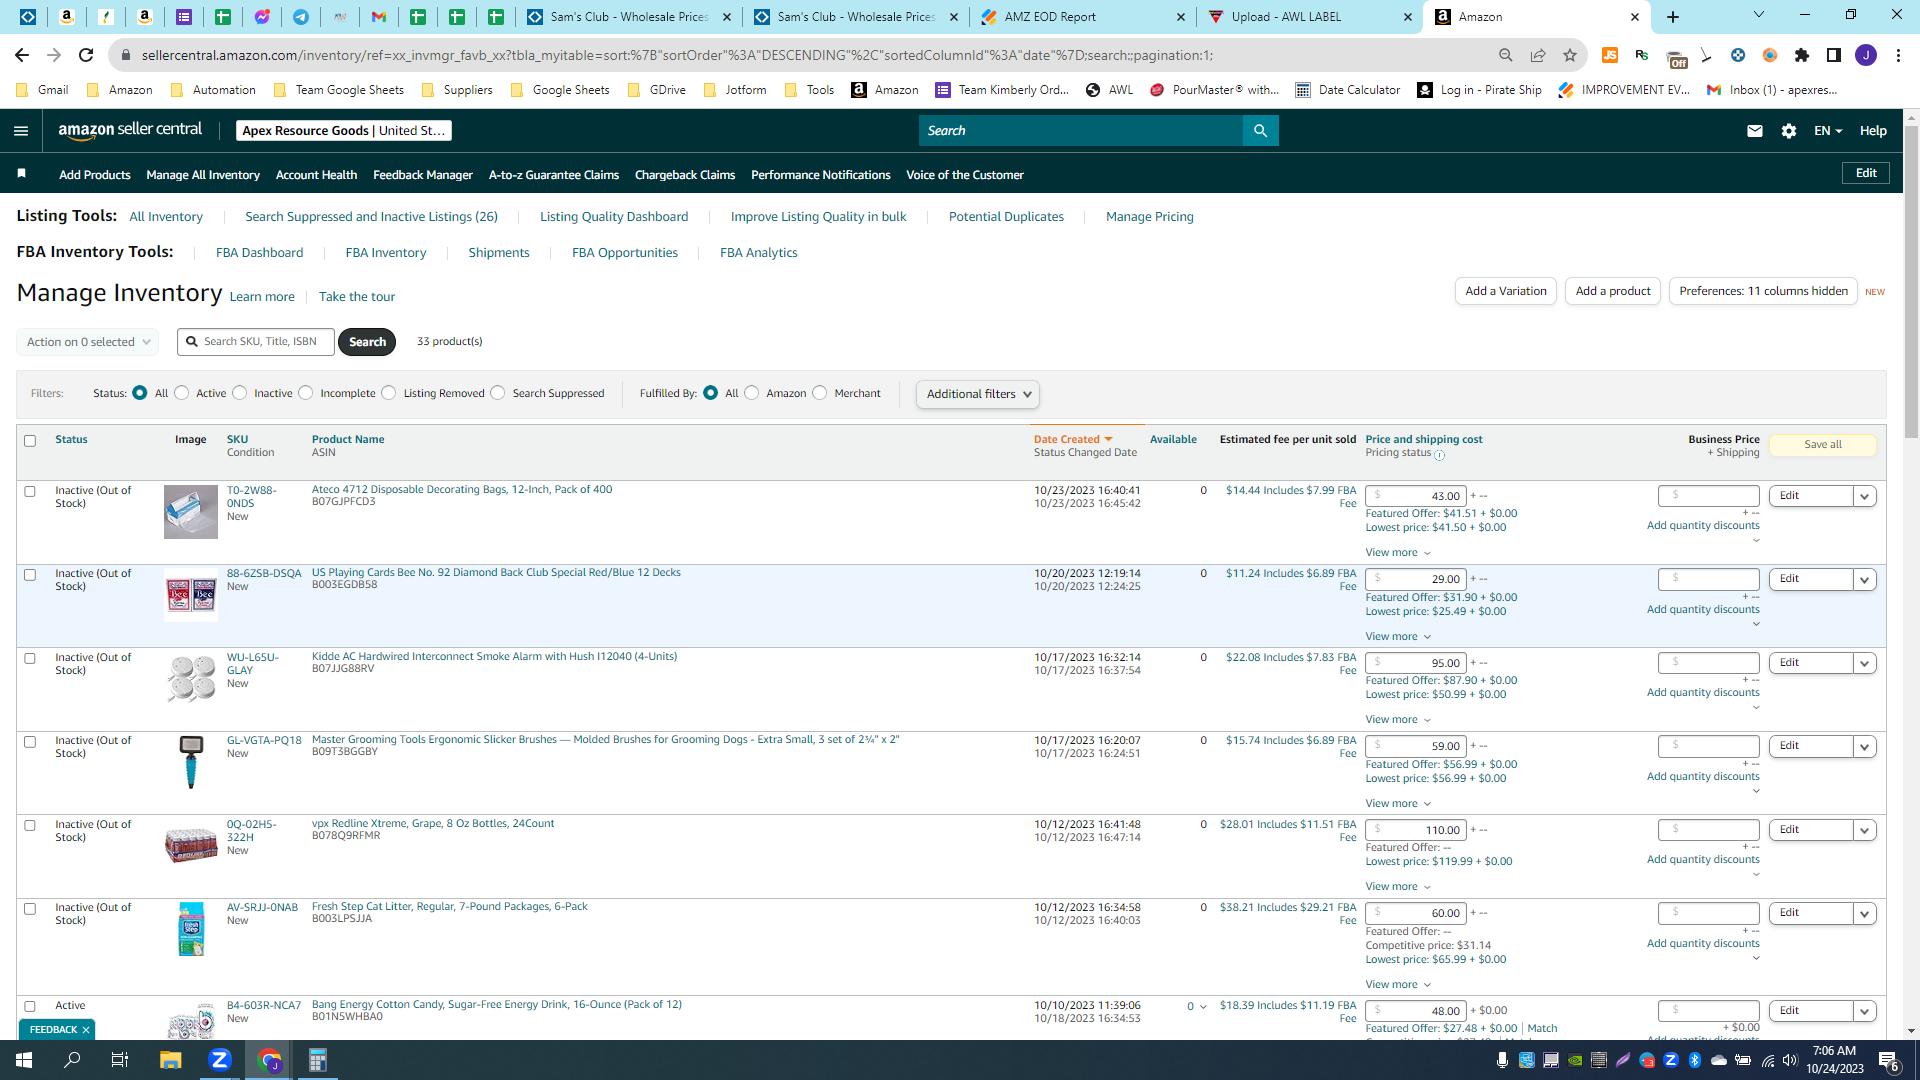Select the Search Suppressed radio button
Screen dimensions: 1920x1080
click(x=498, y=393)
